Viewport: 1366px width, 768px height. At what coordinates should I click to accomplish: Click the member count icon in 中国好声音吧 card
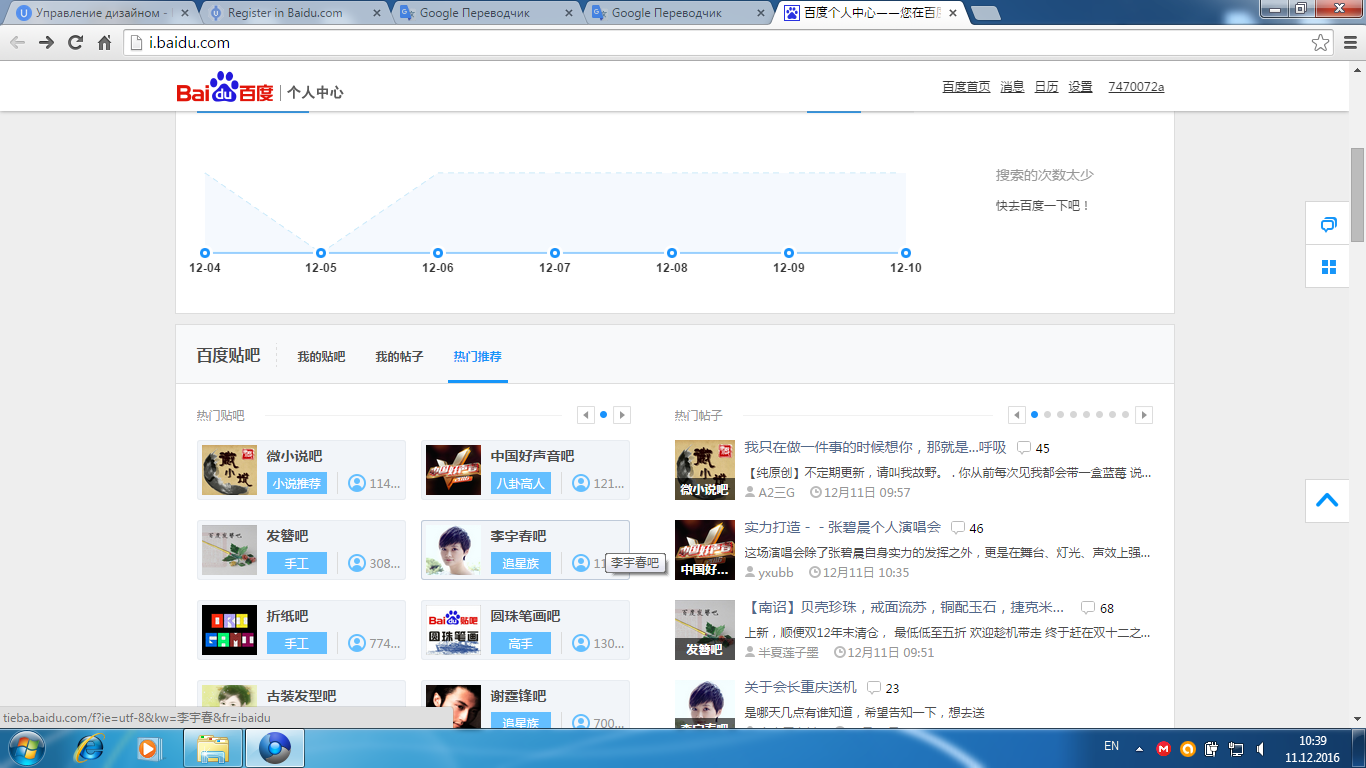[x=581, y=483]
